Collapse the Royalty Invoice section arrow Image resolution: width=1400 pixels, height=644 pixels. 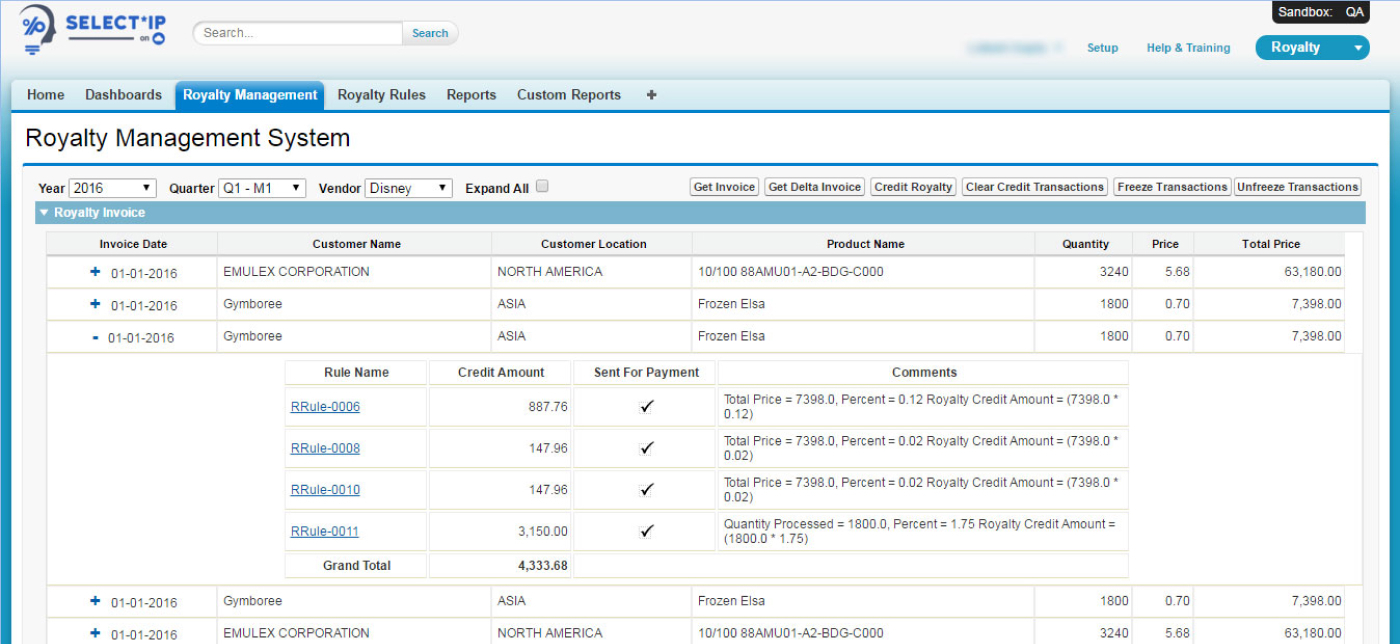[43, 213]
